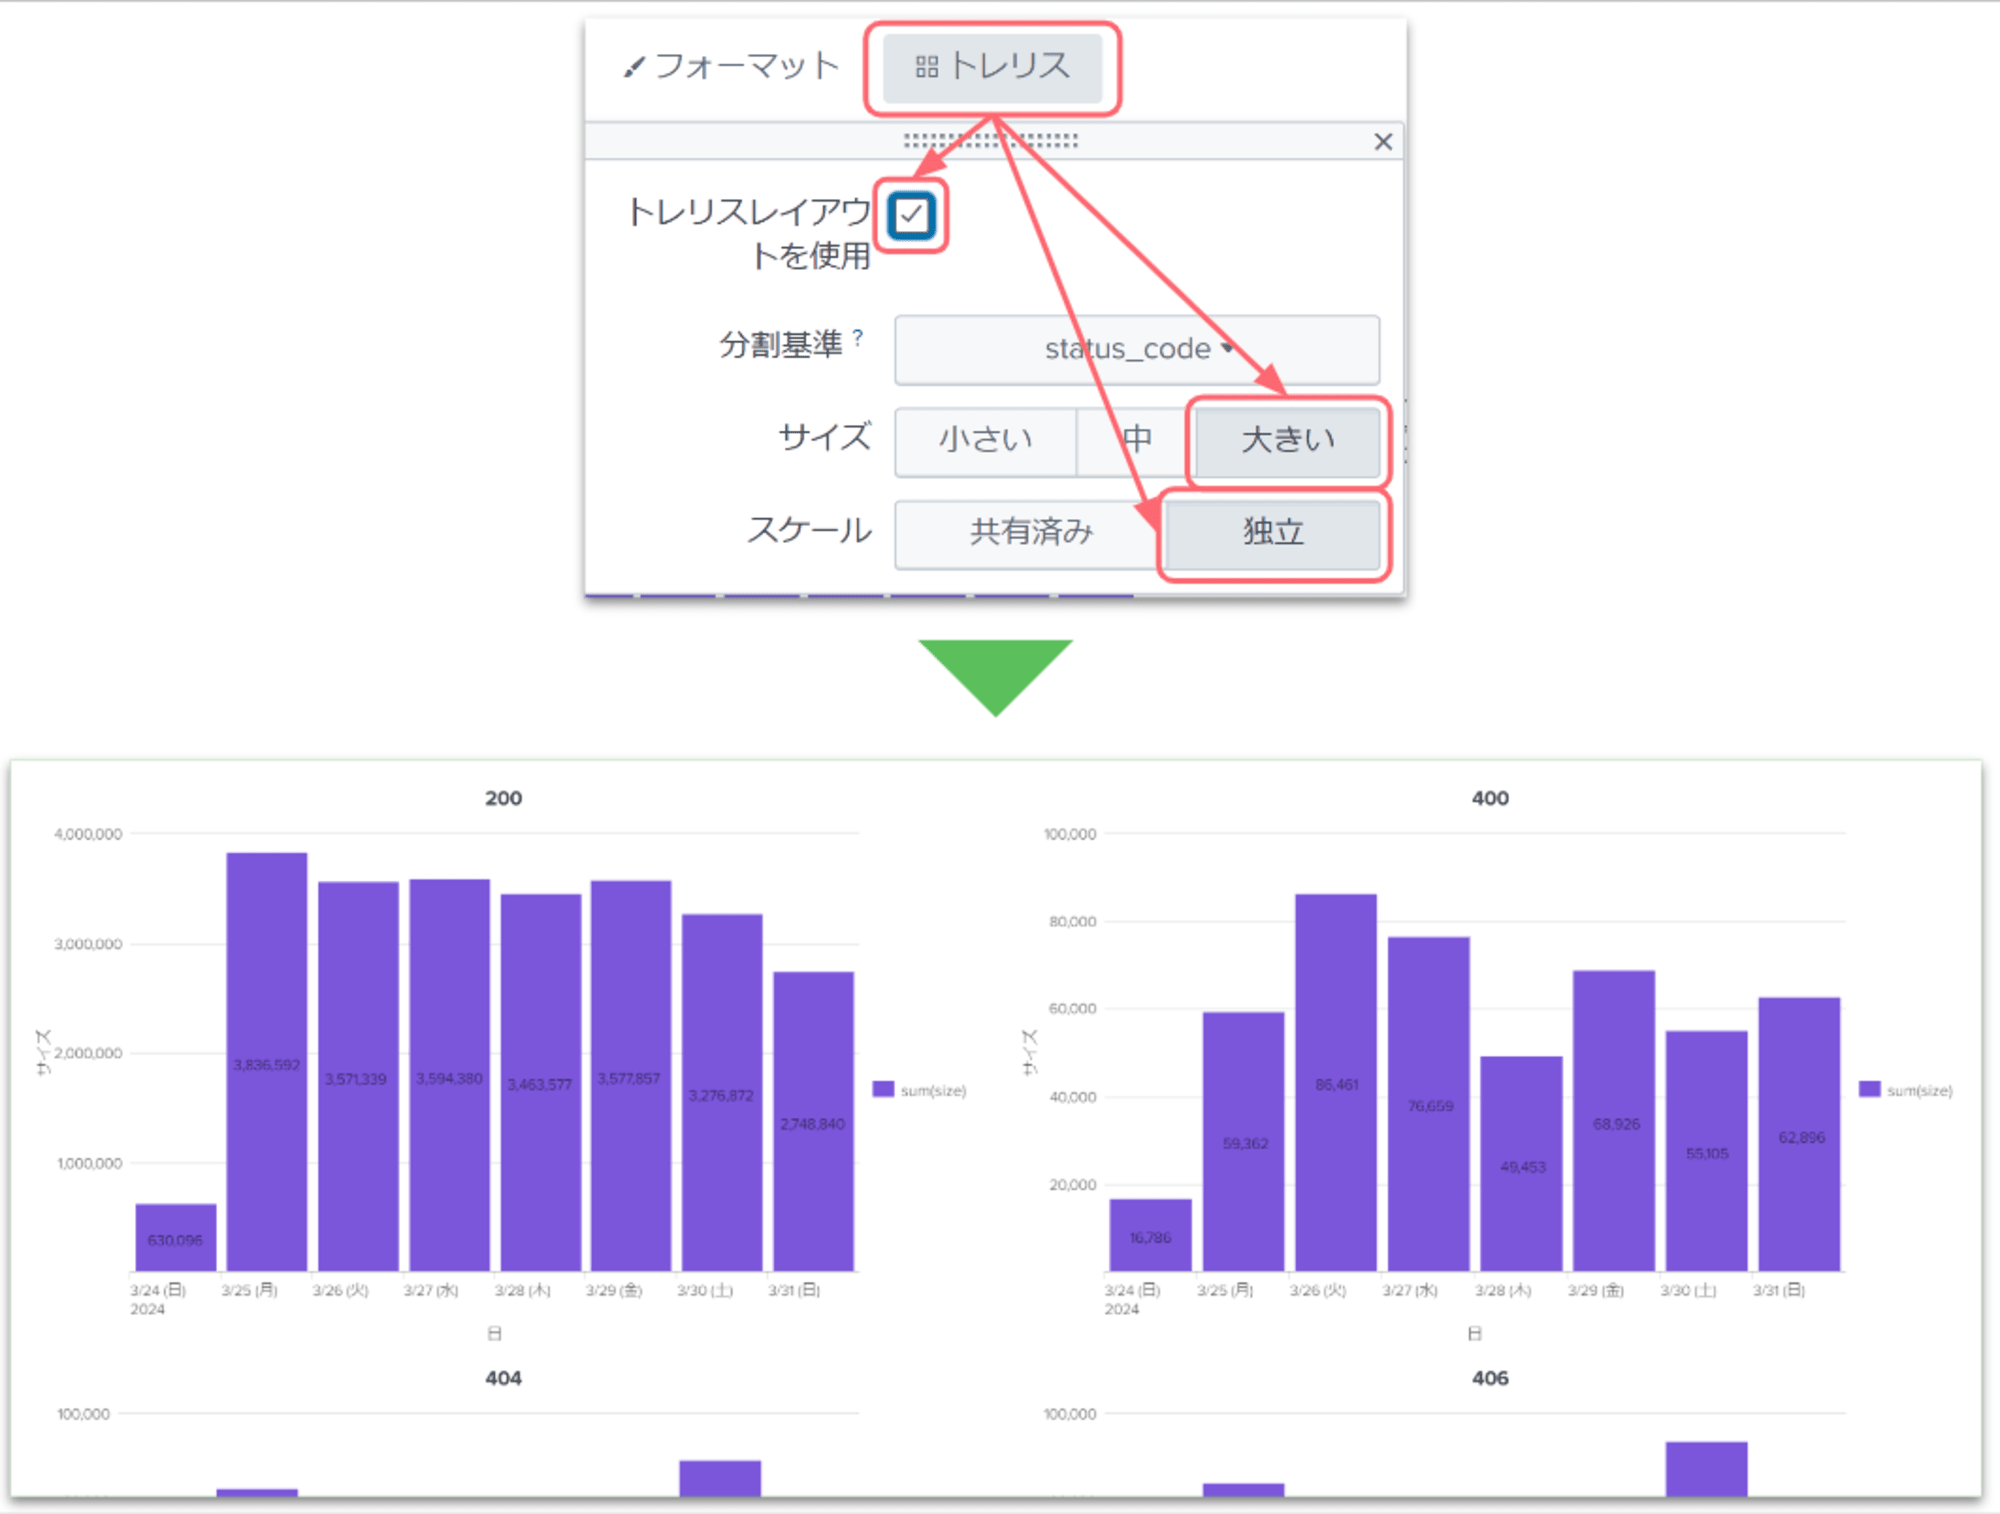Click the 76,659 bar in chart 400
This screenshot has height=1514, width=2000.
(x=1429, y=1104)
